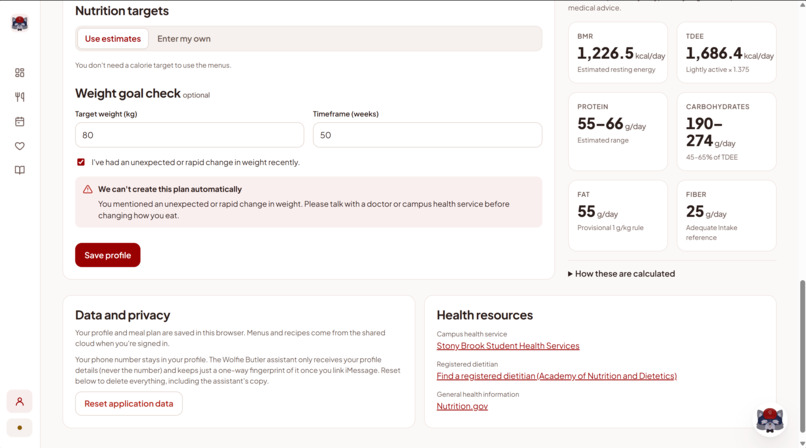
Task: Click the Protein 55–66 g/day card
Action: 618,132
